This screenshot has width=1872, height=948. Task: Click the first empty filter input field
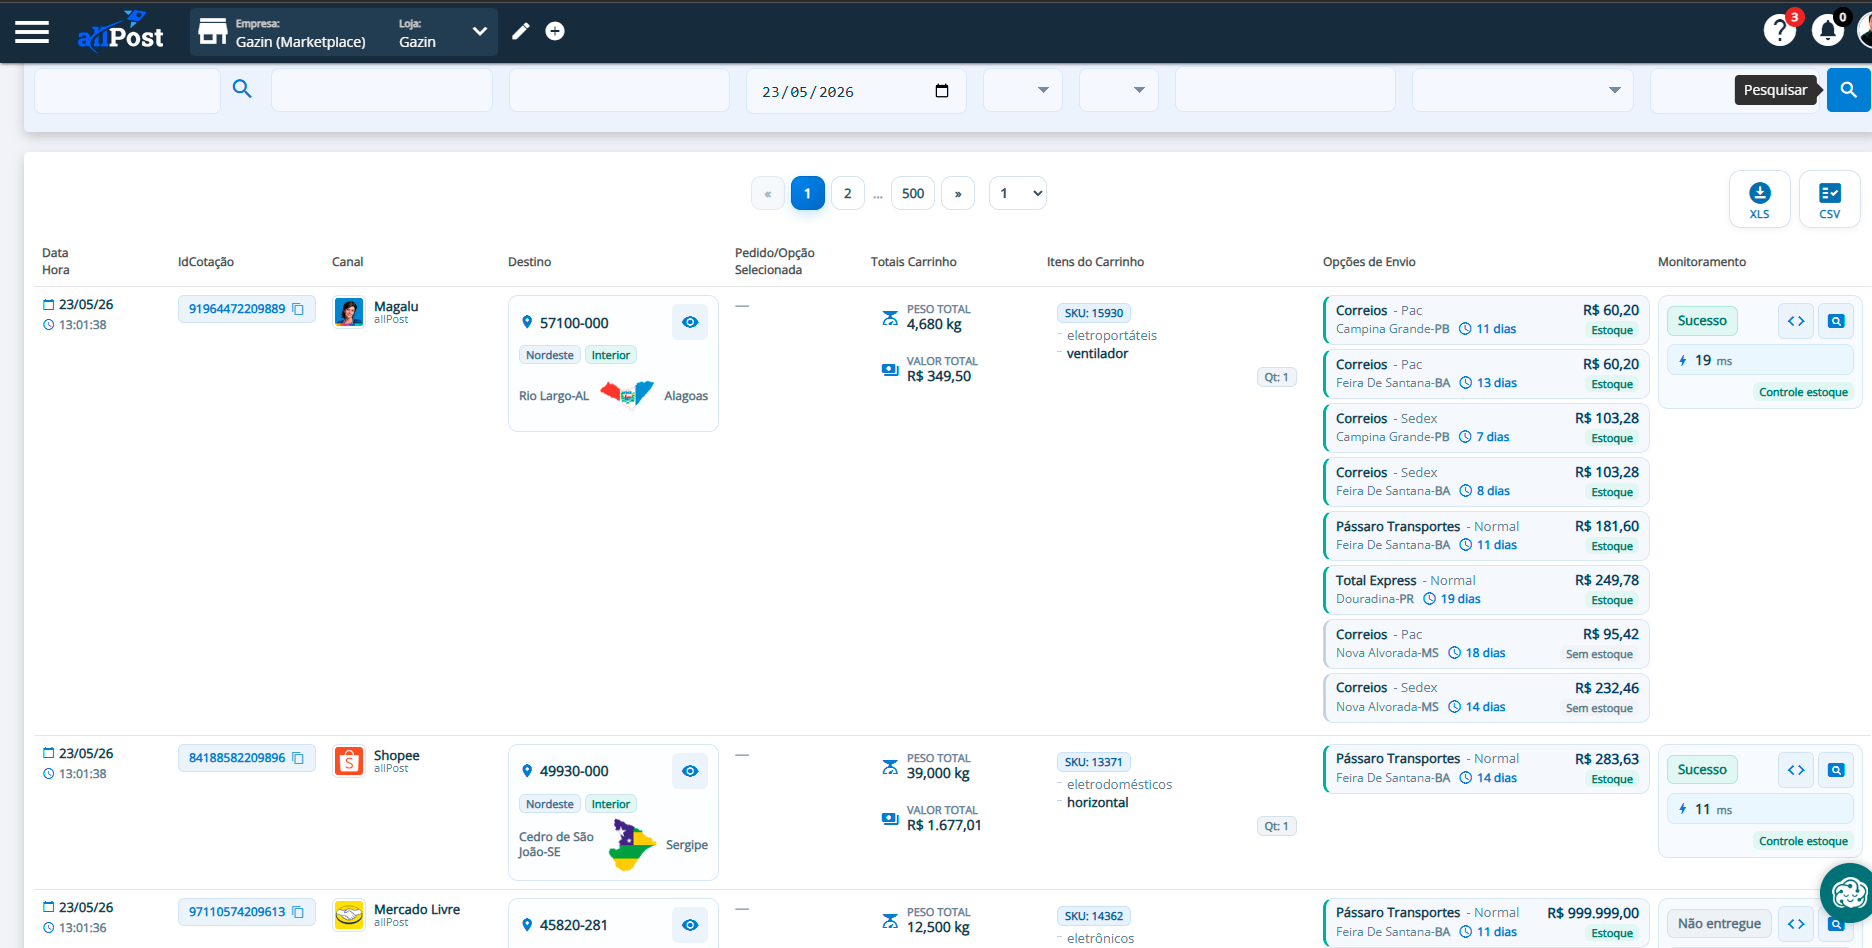coord(127,90)
